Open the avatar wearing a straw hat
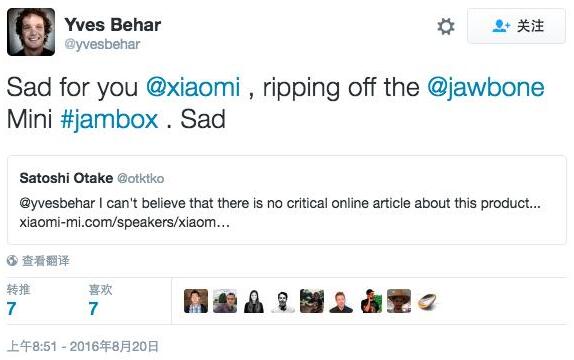The height and width of the screenshot is (360, 574). click(x=399, y=301)
